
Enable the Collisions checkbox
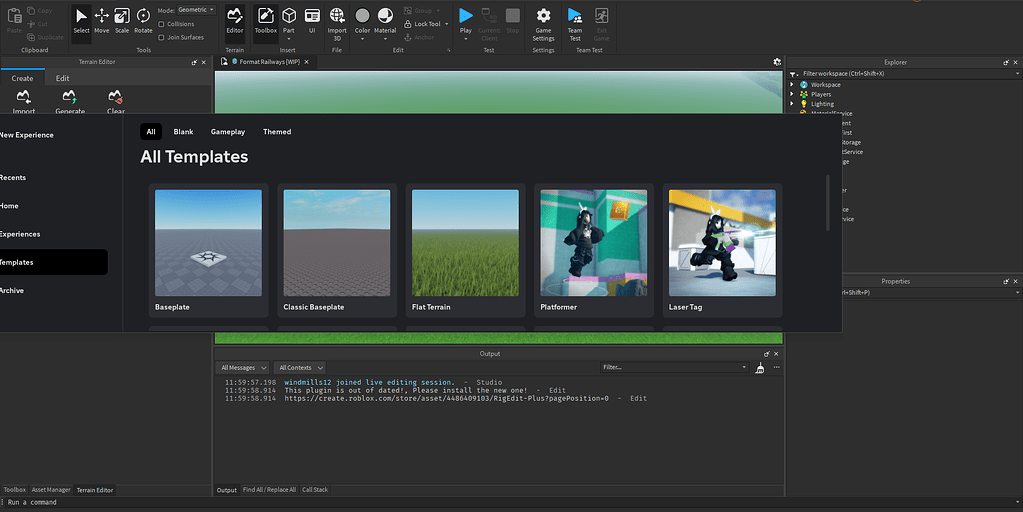161,24
